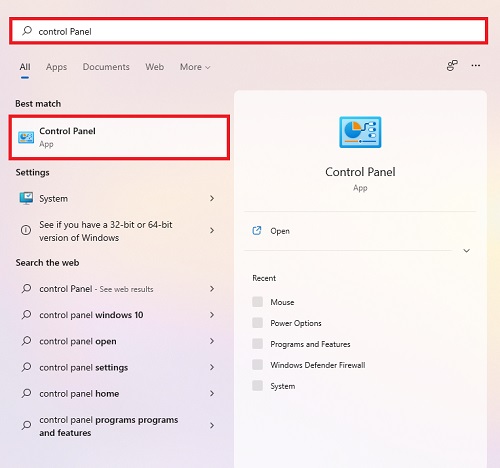Click the magnifier icon in the search box
500x468 pixels.
tap(27, 31)
